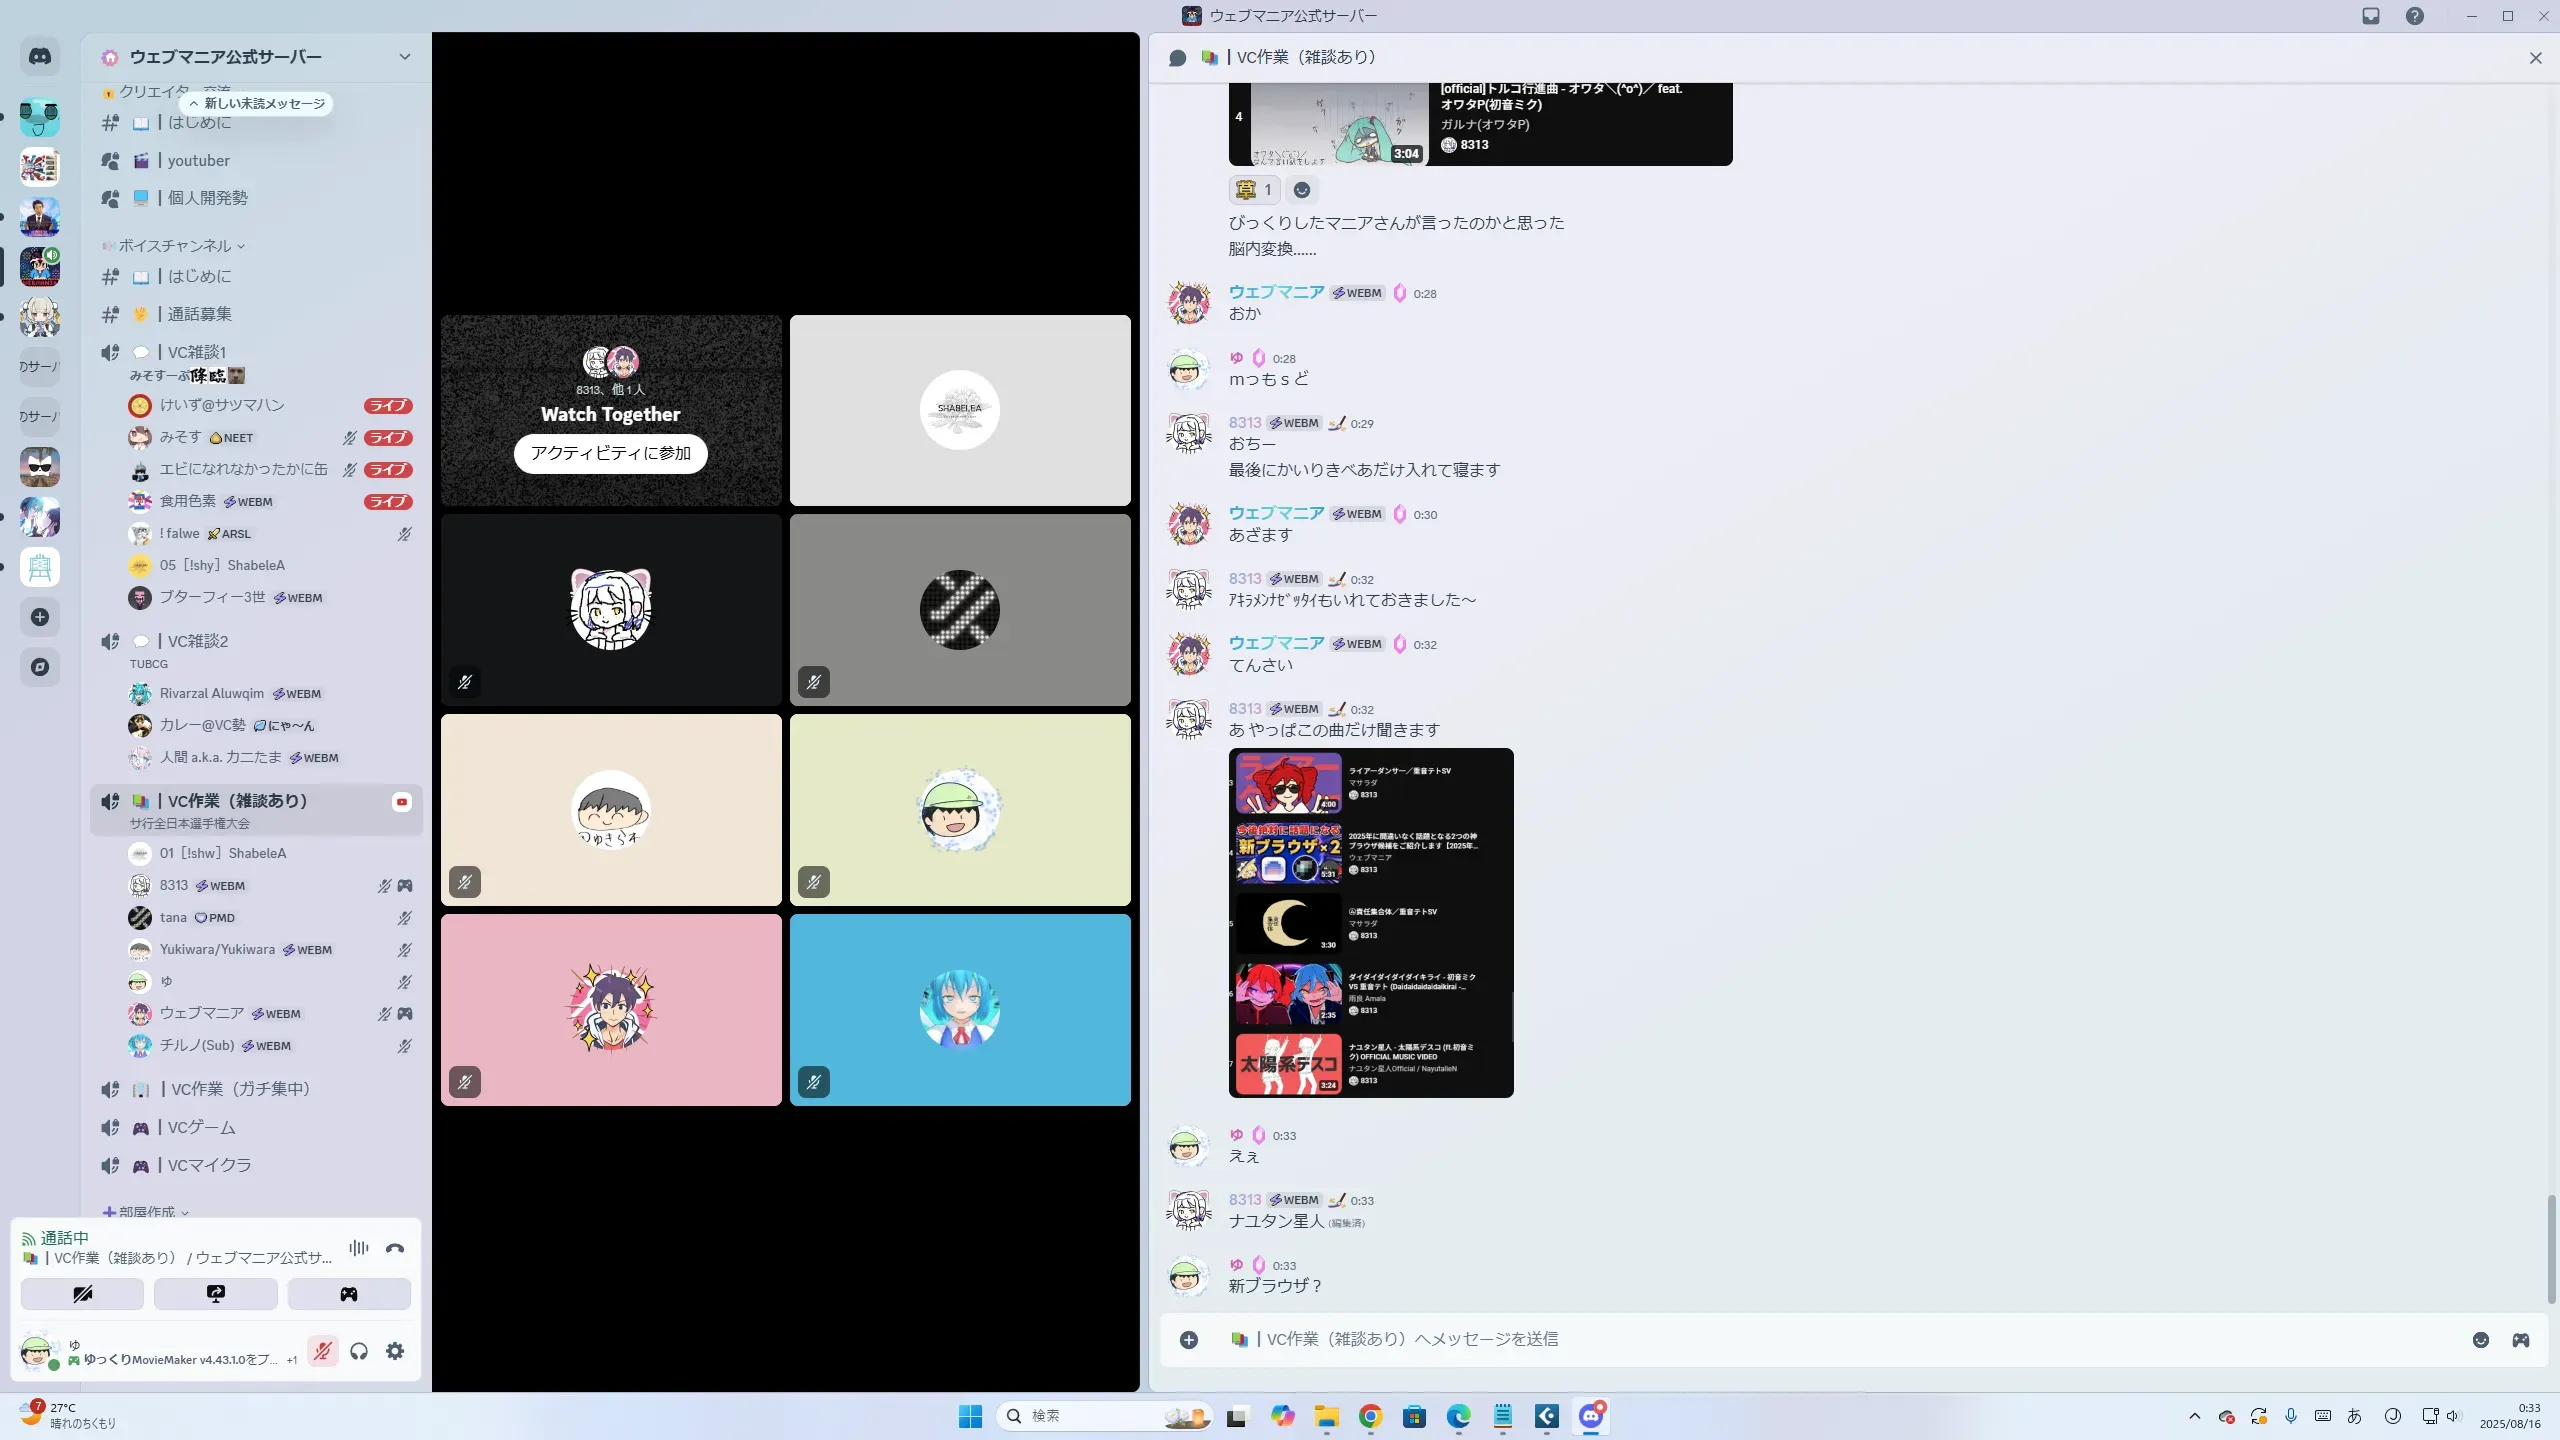Click the attach file plus button

point(1188,1340)
